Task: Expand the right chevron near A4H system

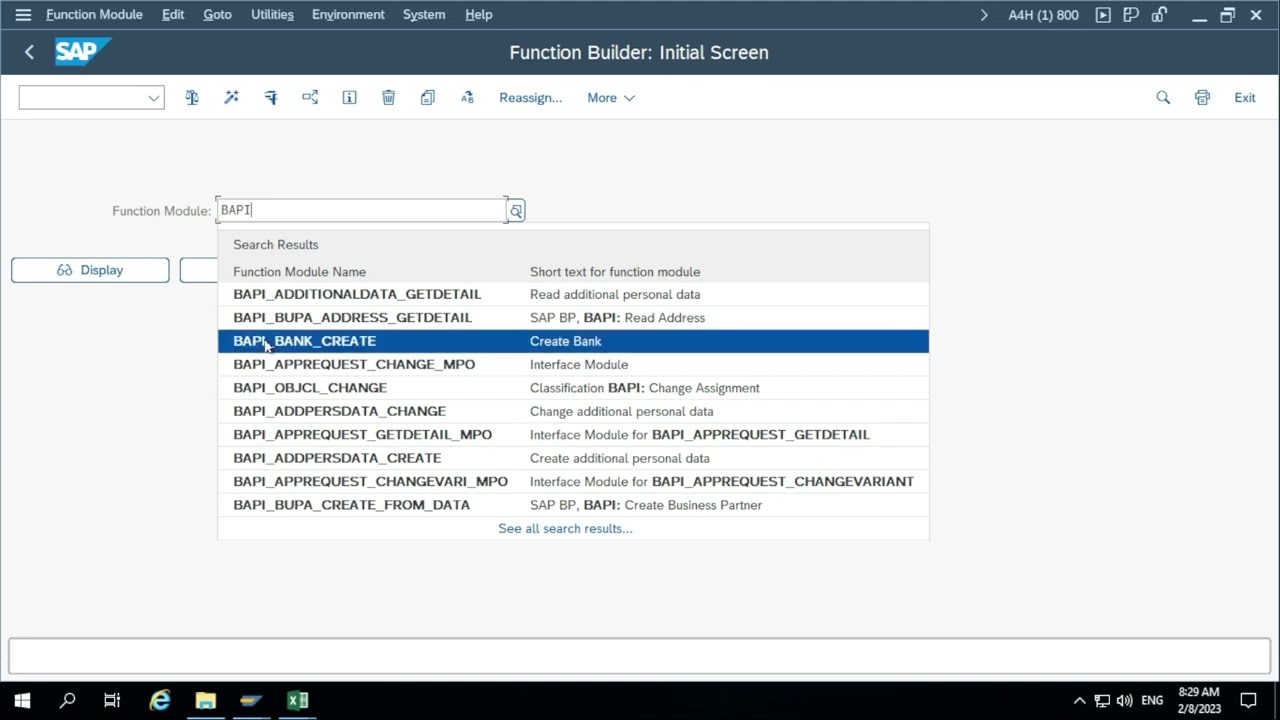Action: pos(984,15)
